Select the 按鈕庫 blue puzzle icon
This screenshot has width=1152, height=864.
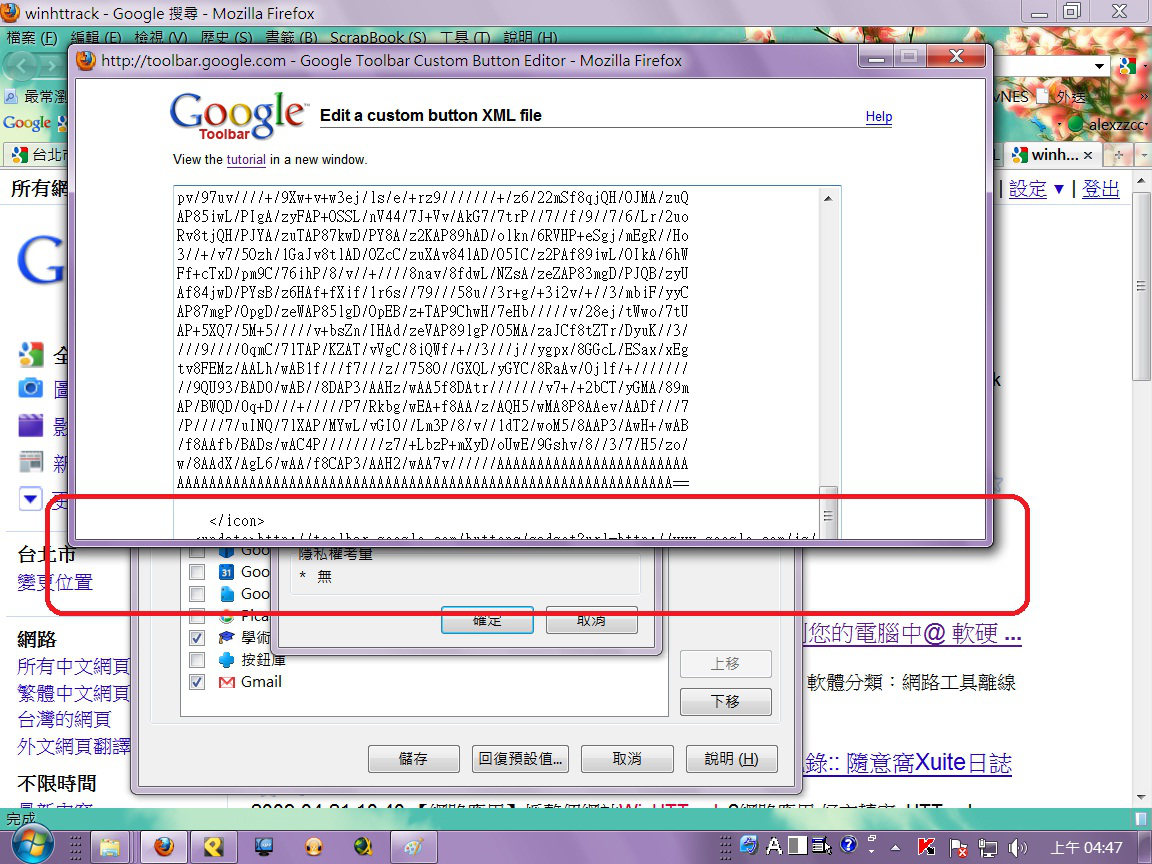(x=226, y=660)
